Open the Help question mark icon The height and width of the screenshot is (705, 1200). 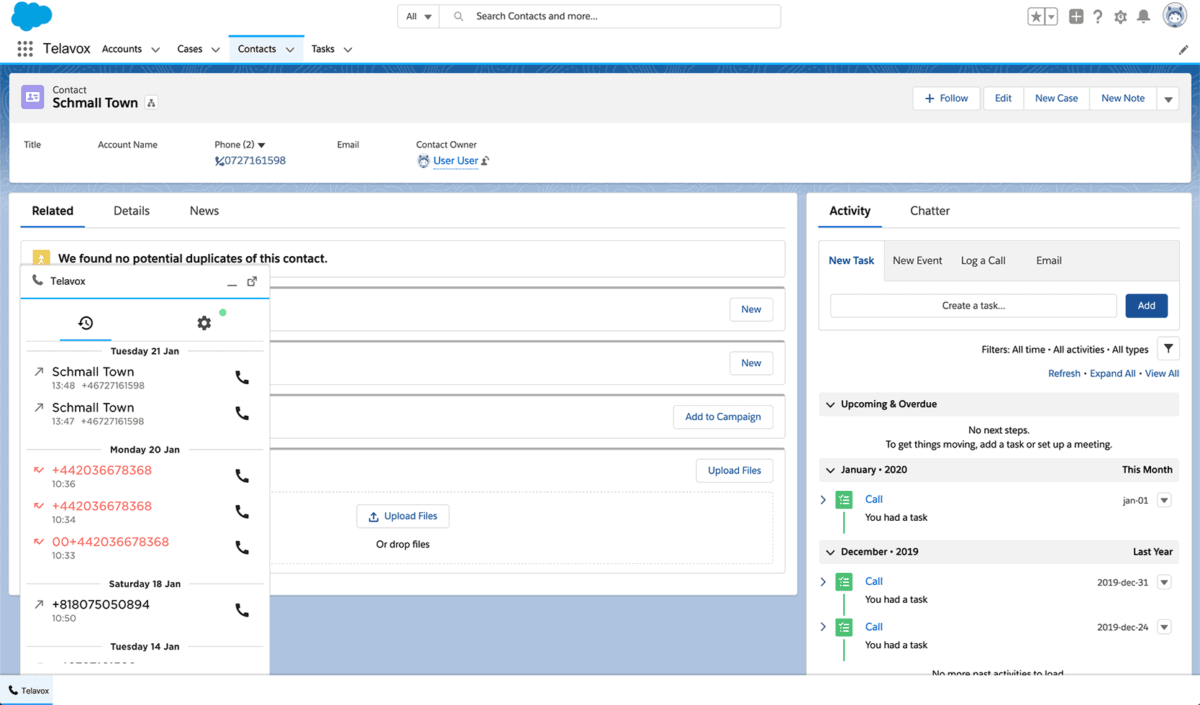(1098, 17)
